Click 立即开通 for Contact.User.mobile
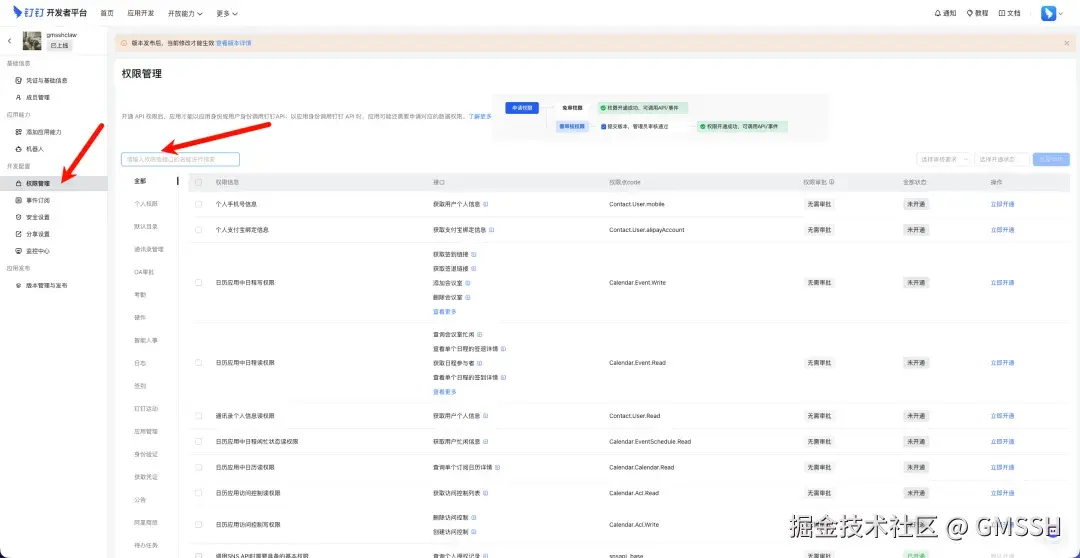This screenshot has width=1080, height=558. pos(1002,205)
